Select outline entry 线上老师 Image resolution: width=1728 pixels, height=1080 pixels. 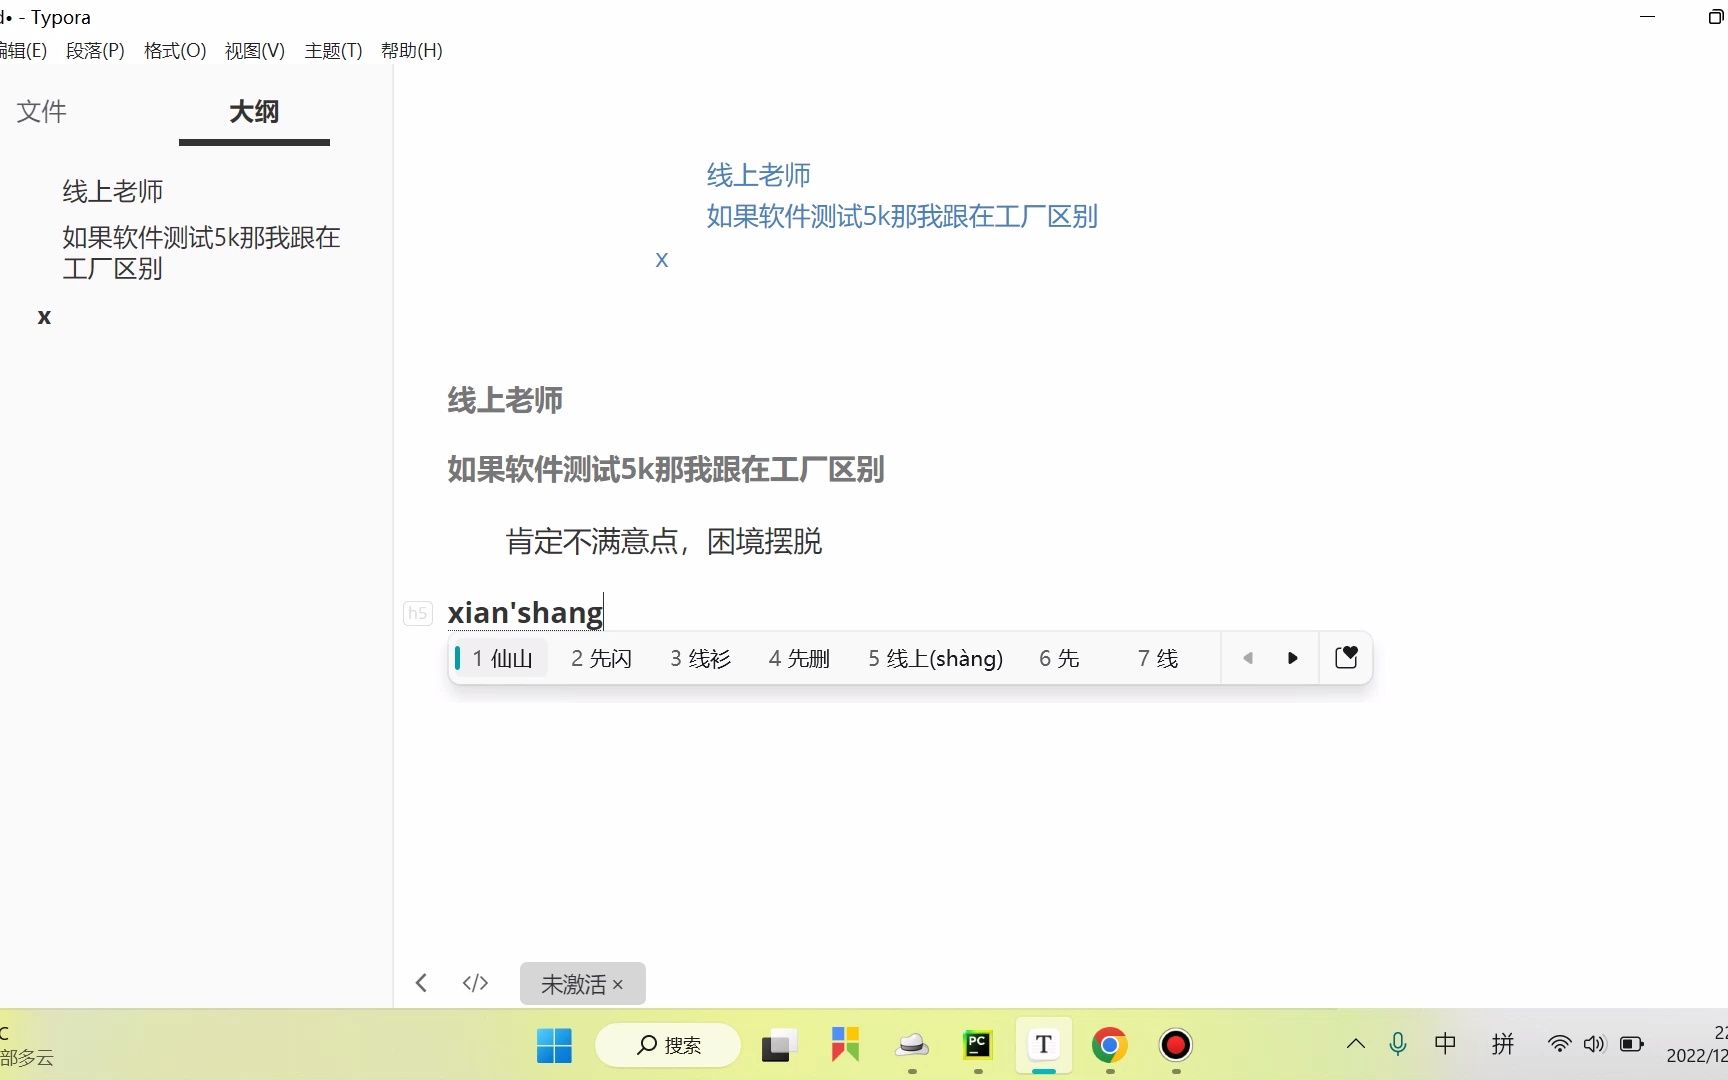[x=113, y=191]
